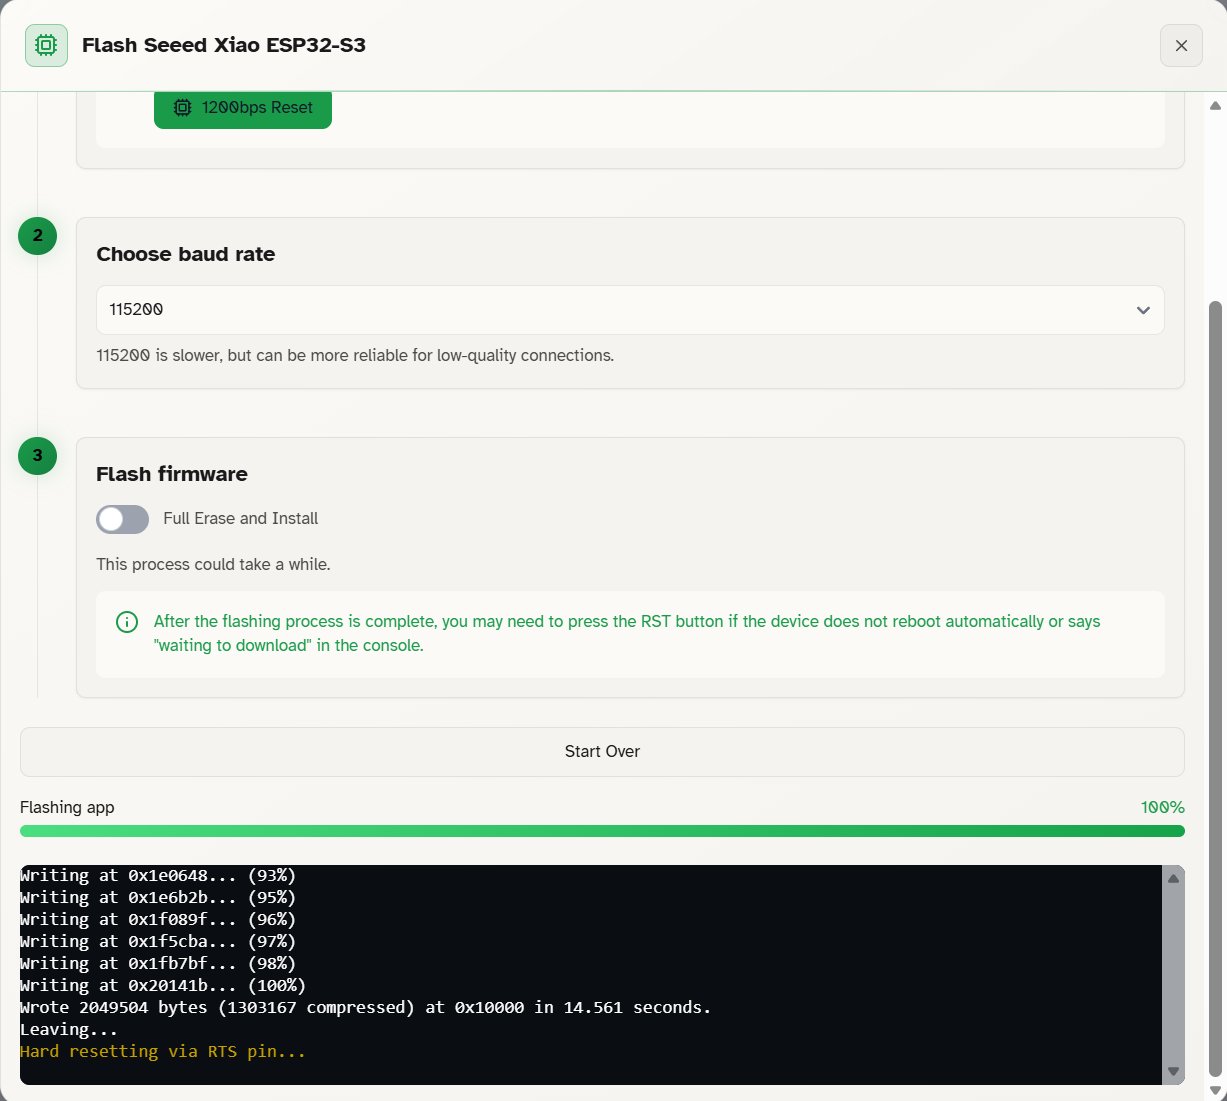1227x1101 pixels.
Task: Click step 3 number badge
Action: 38,456
